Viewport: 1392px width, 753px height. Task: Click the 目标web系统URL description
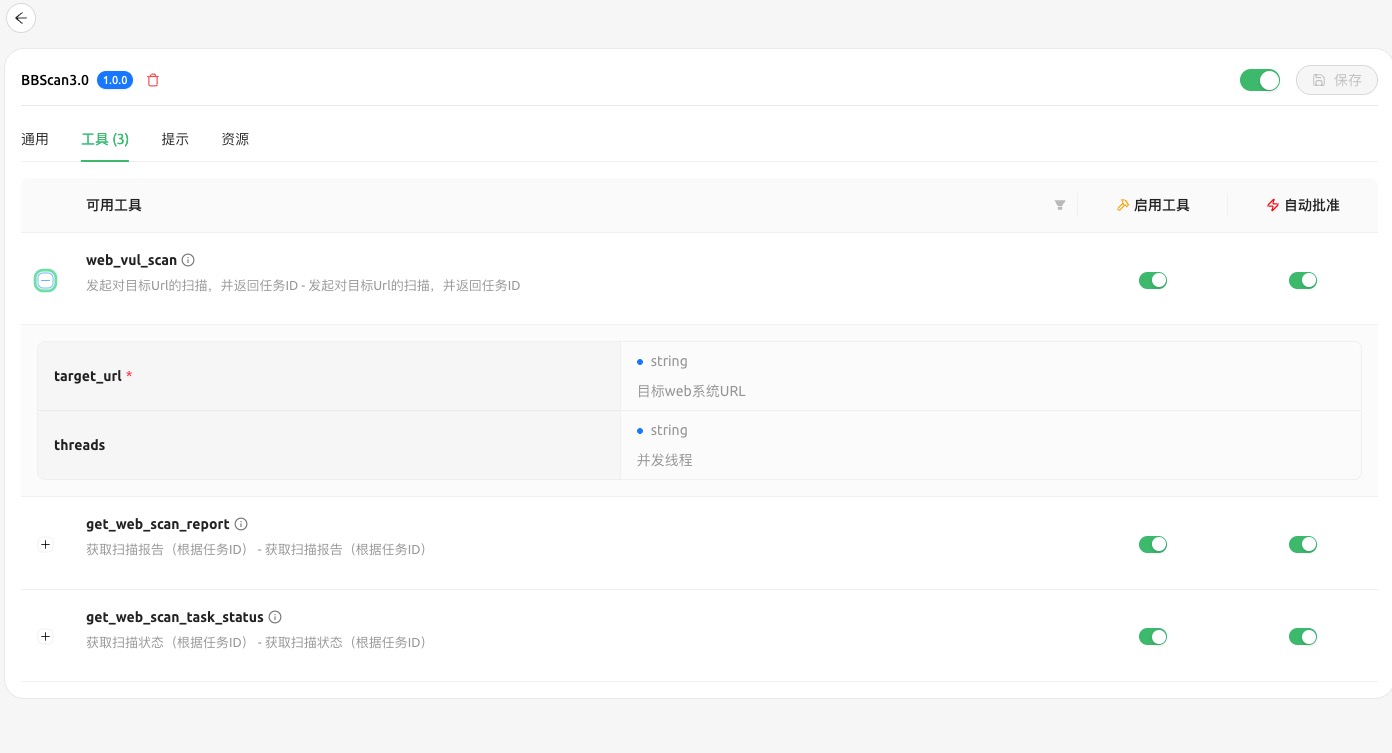[691, 391]
